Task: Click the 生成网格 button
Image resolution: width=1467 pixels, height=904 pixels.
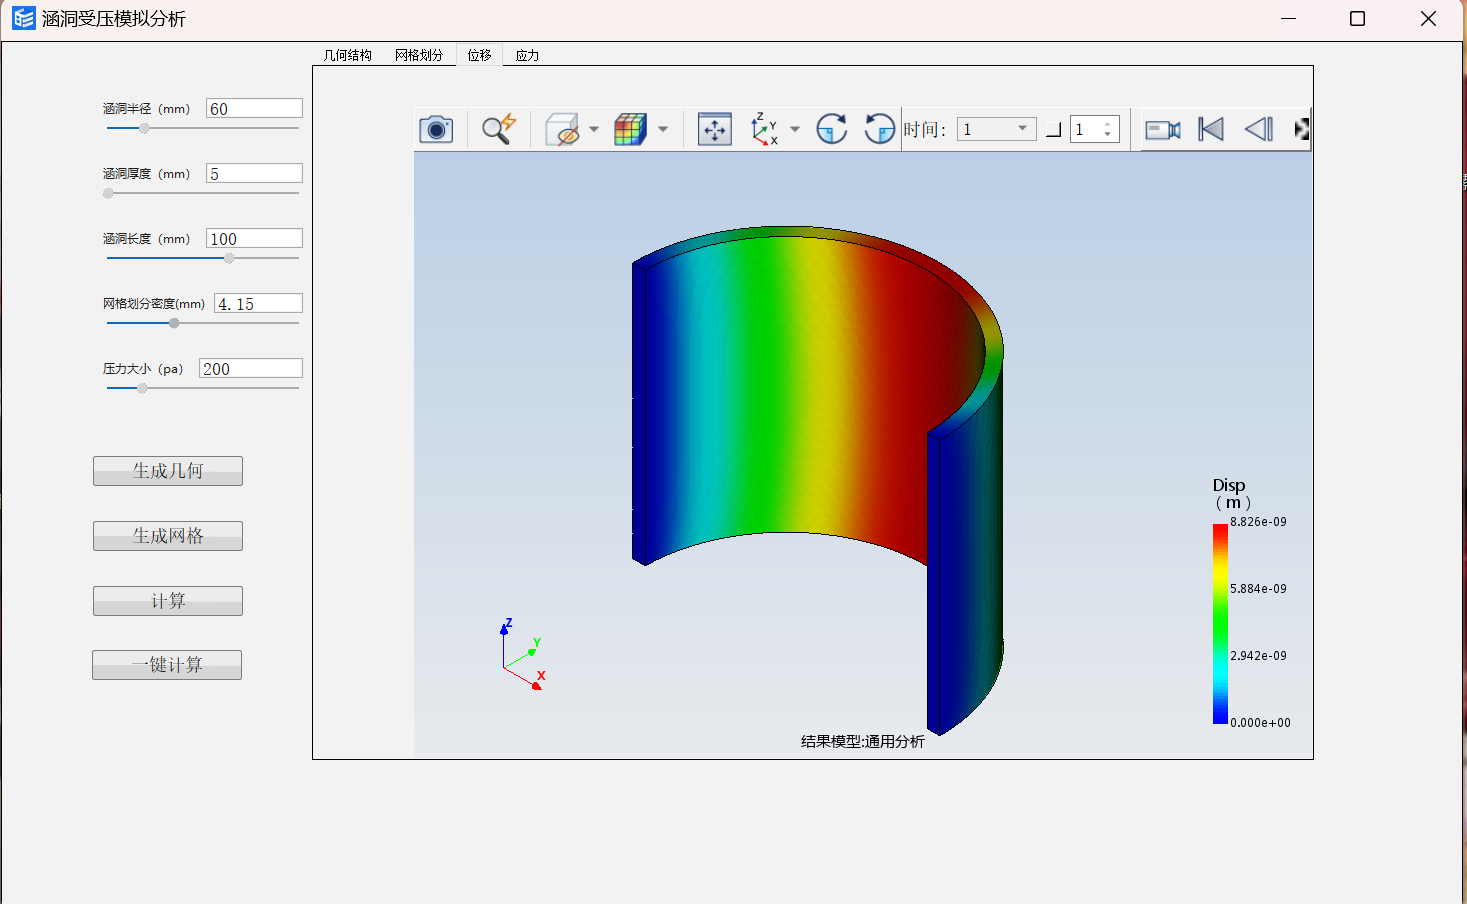Action: (168, 536)
